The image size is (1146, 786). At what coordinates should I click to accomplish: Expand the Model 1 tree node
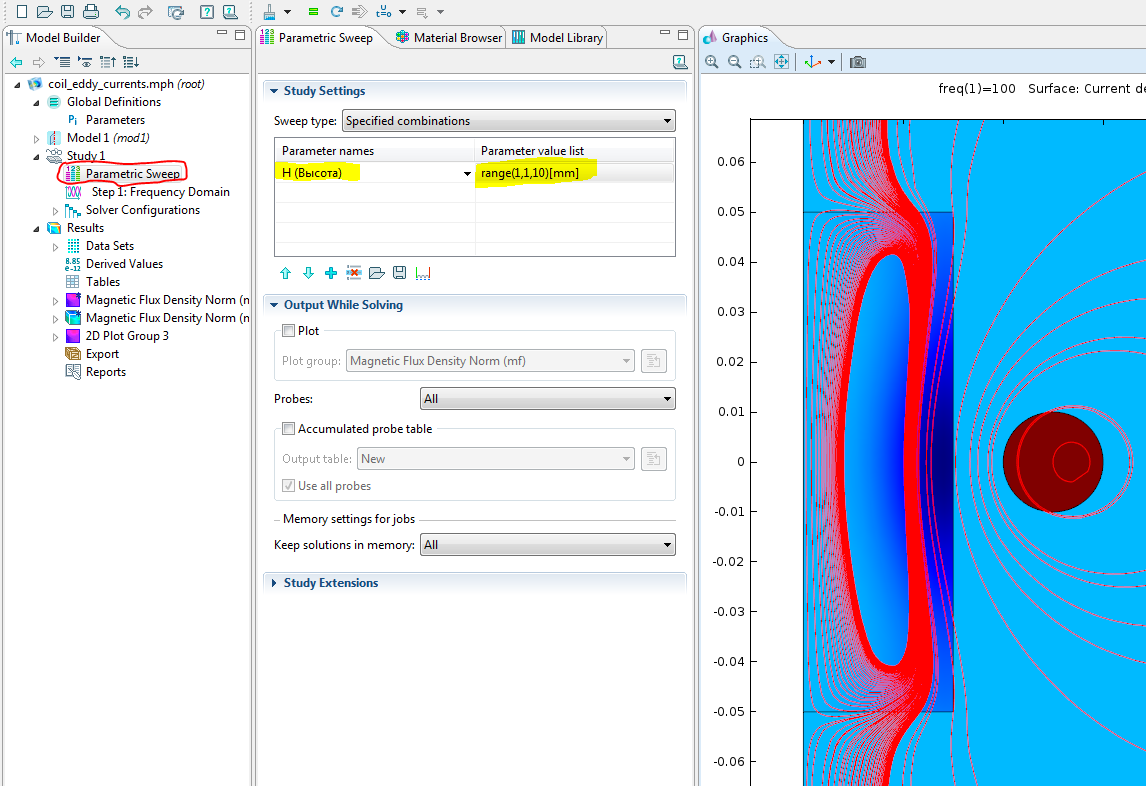pyautogui.click(x=37, y=138)
